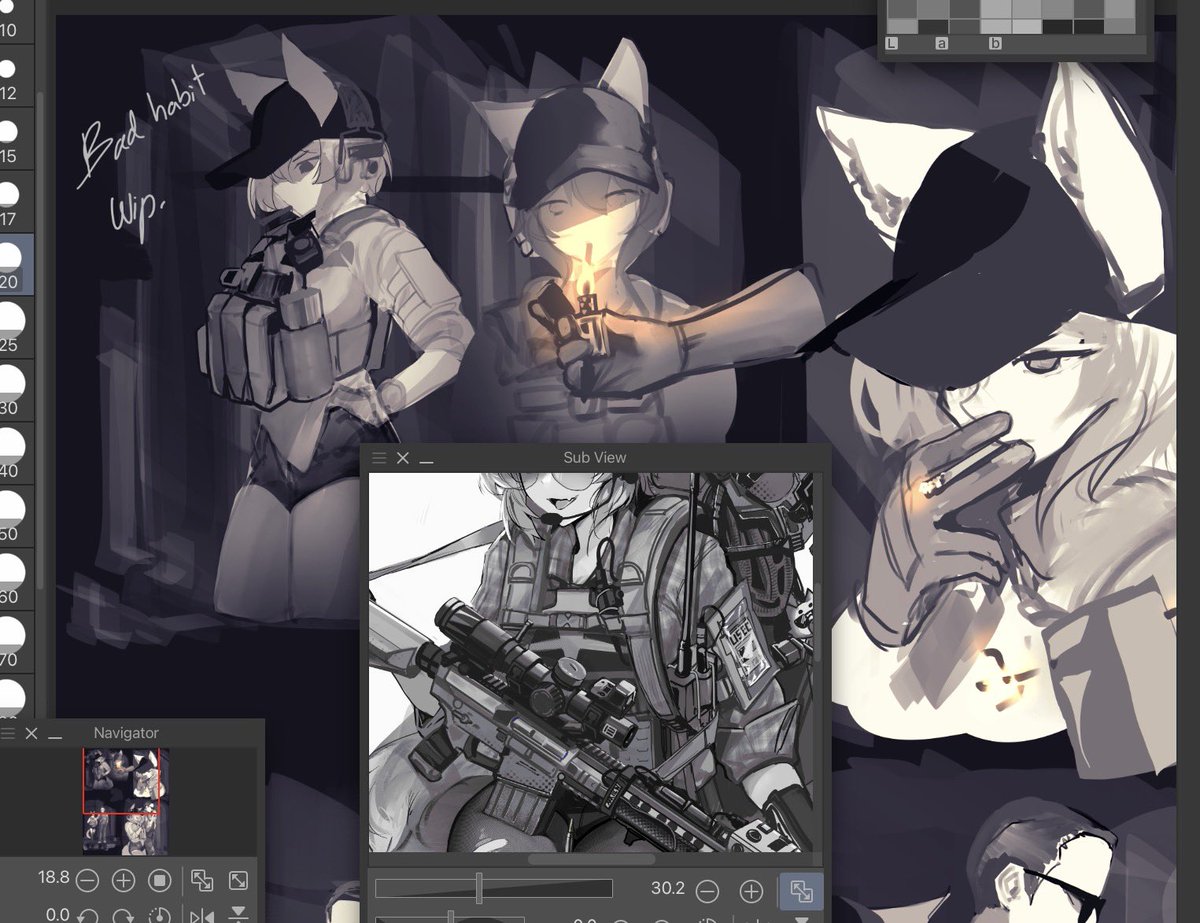Click the 30.2 zoom value in Sub View

(667, 888)
